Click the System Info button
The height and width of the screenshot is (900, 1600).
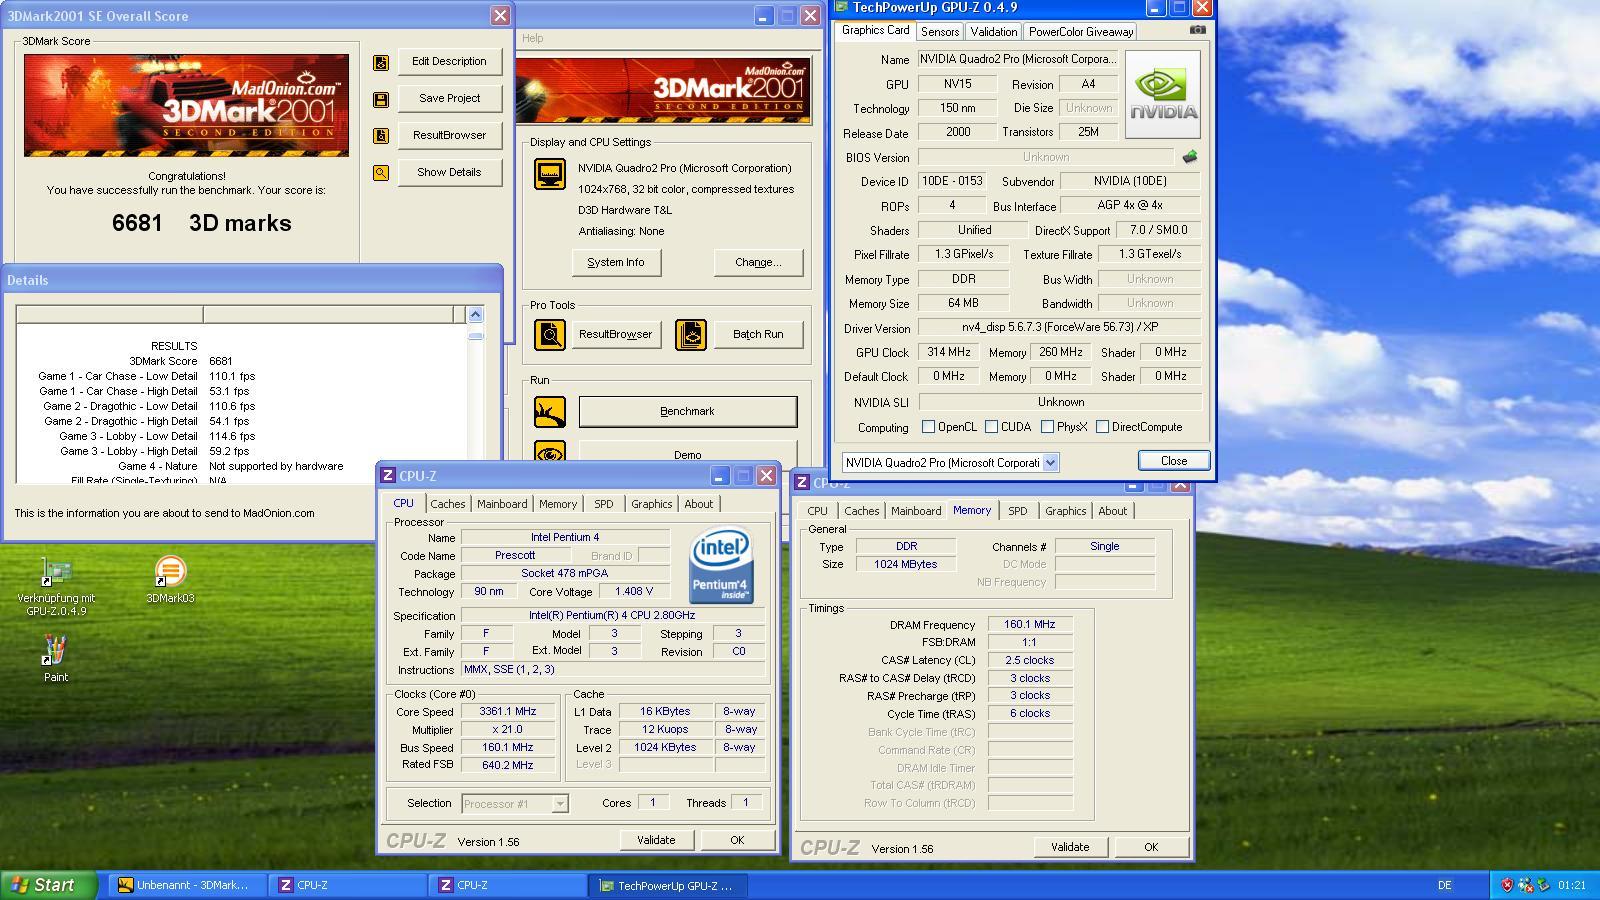coord(616,263)
